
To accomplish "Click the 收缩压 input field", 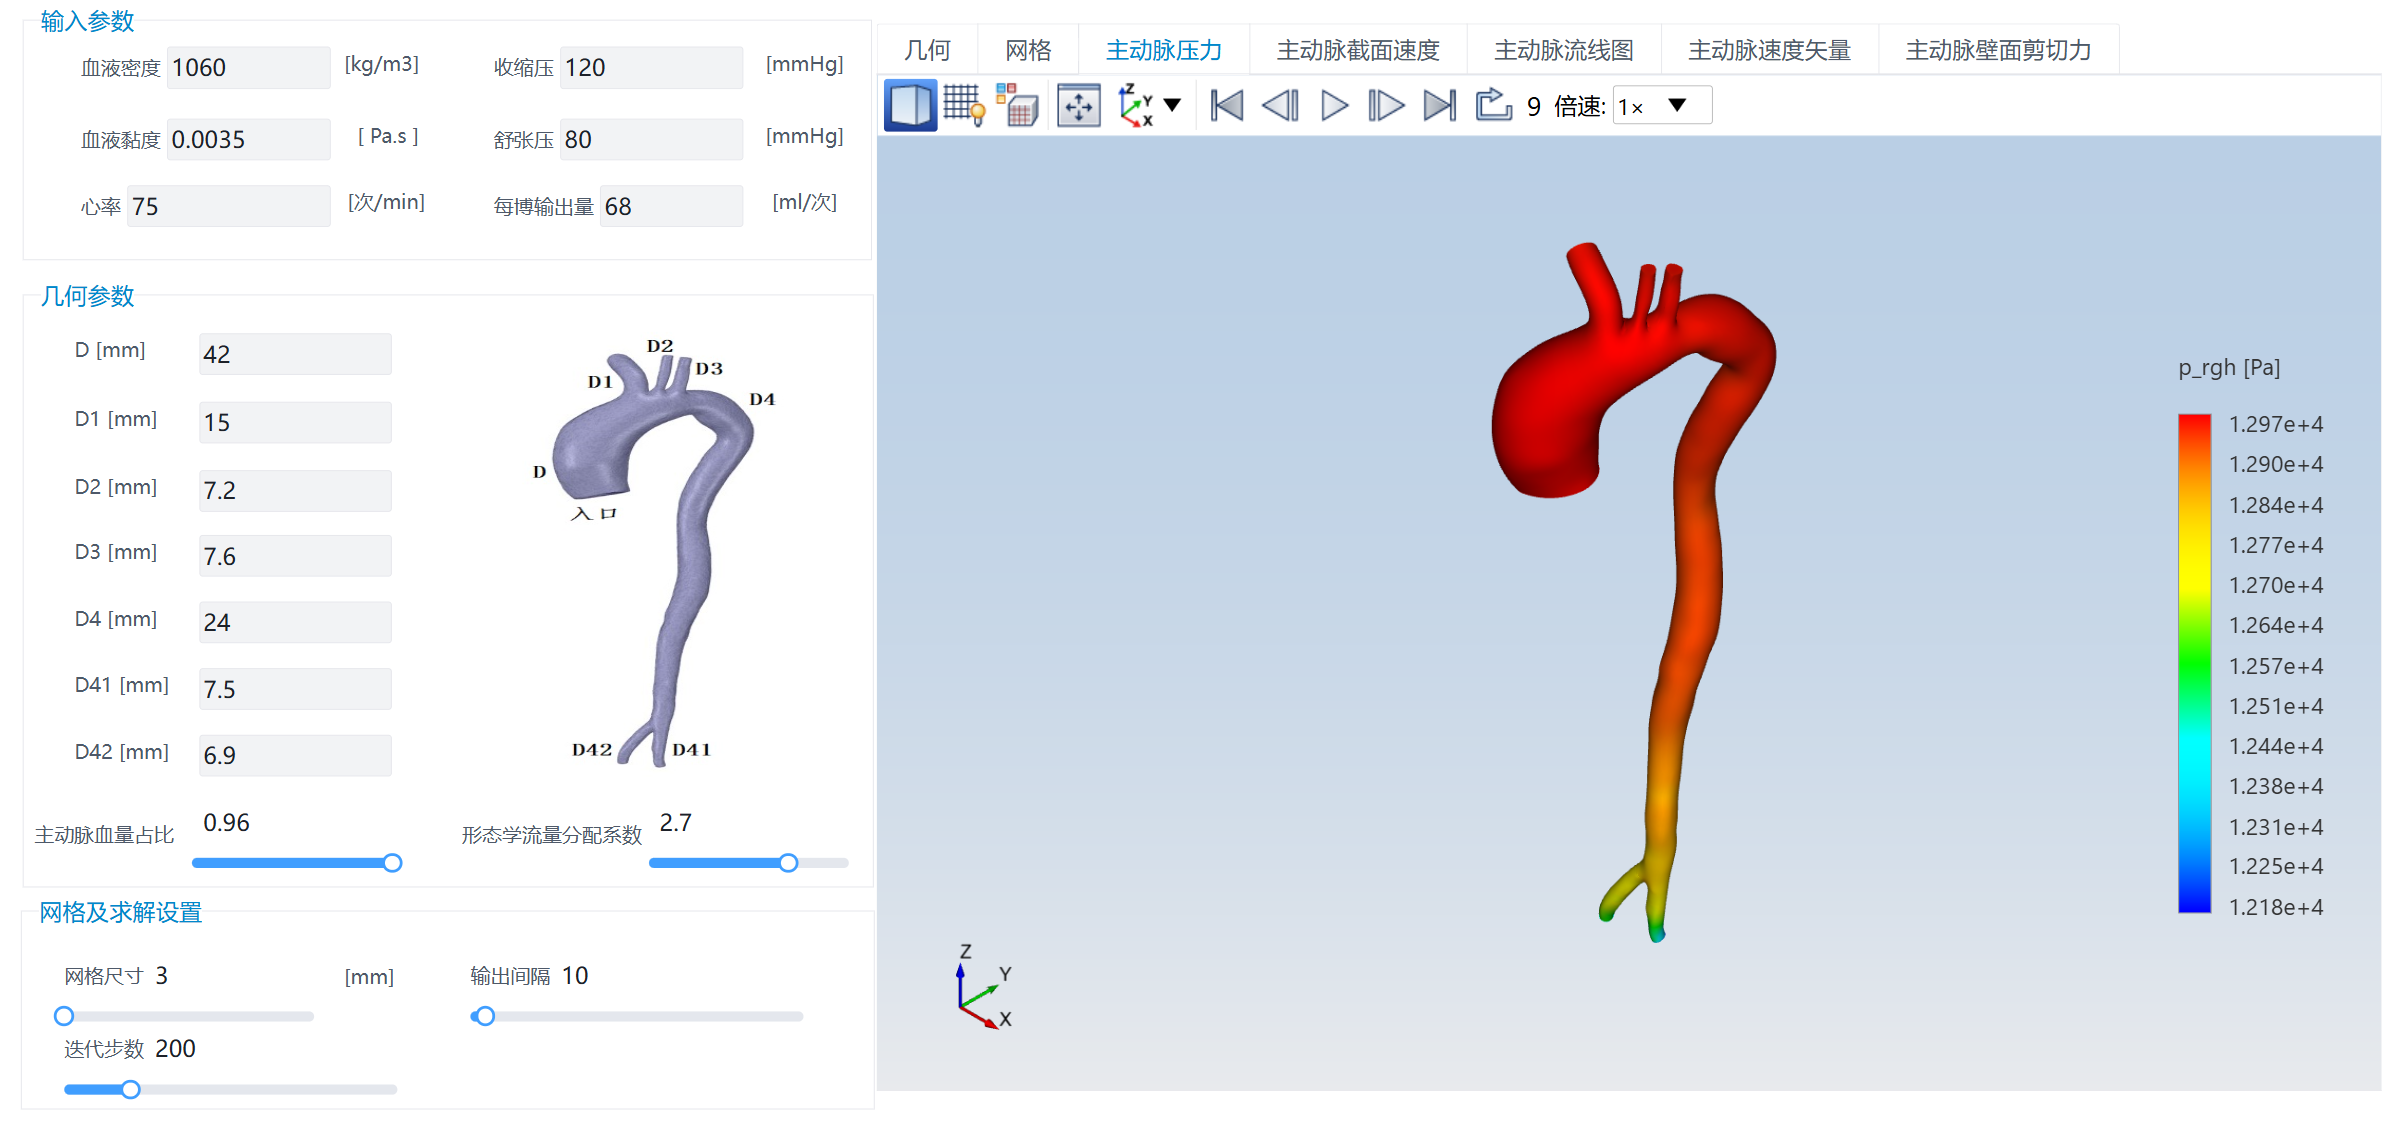I will [651, 68].
